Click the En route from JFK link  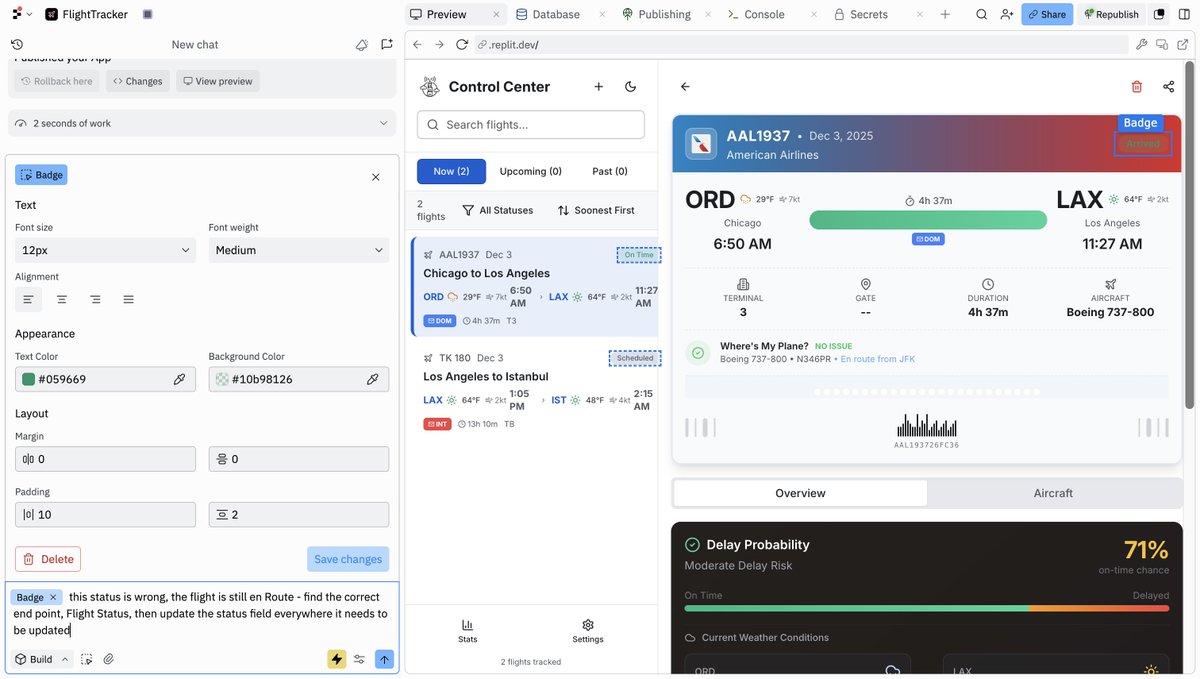click(x=877, y=359)
